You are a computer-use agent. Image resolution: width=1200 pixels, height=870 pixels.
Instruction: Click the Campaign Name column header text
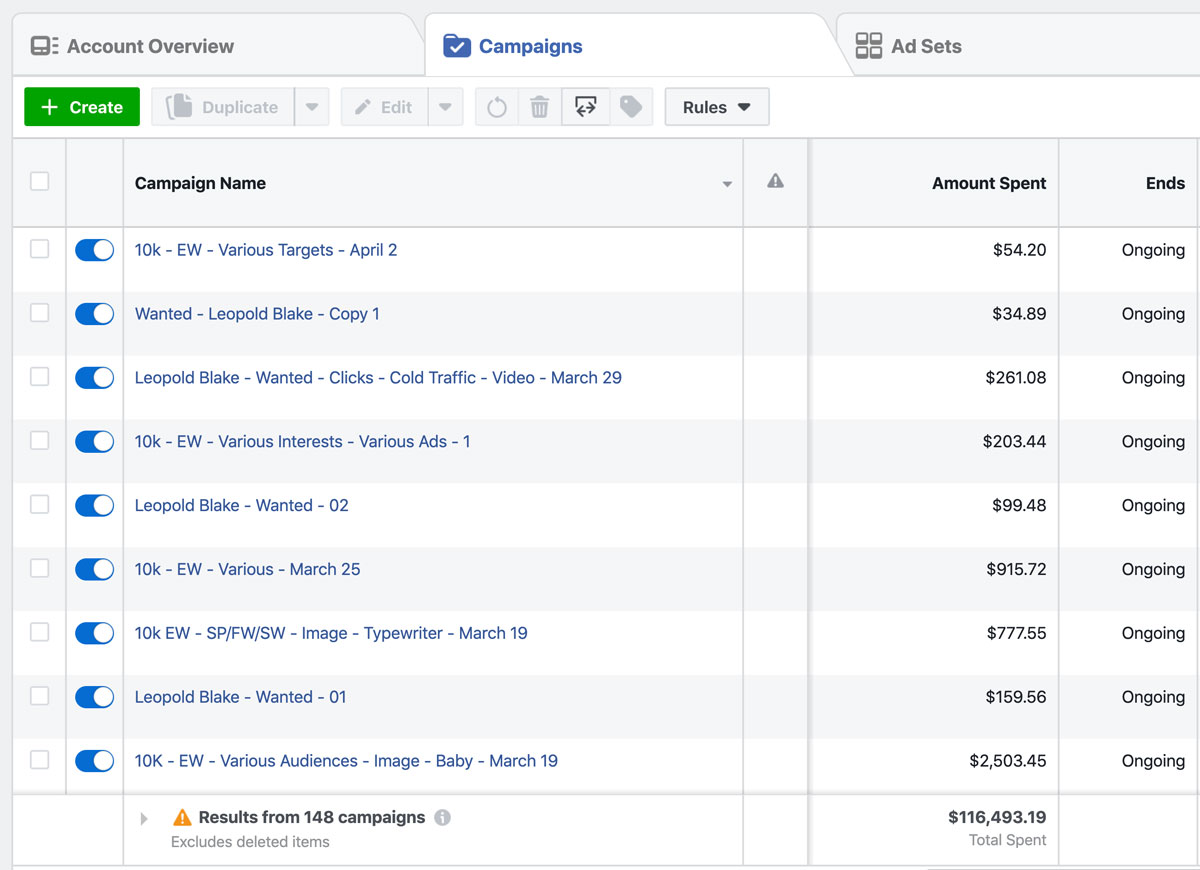[x=200, y=183]
